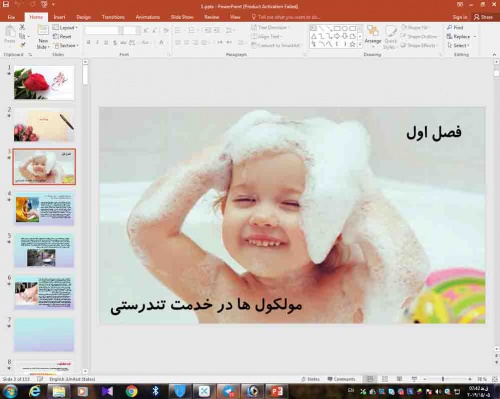Open the Section dropdown
This screenshot has width=500, height=399.
(66, 45)
